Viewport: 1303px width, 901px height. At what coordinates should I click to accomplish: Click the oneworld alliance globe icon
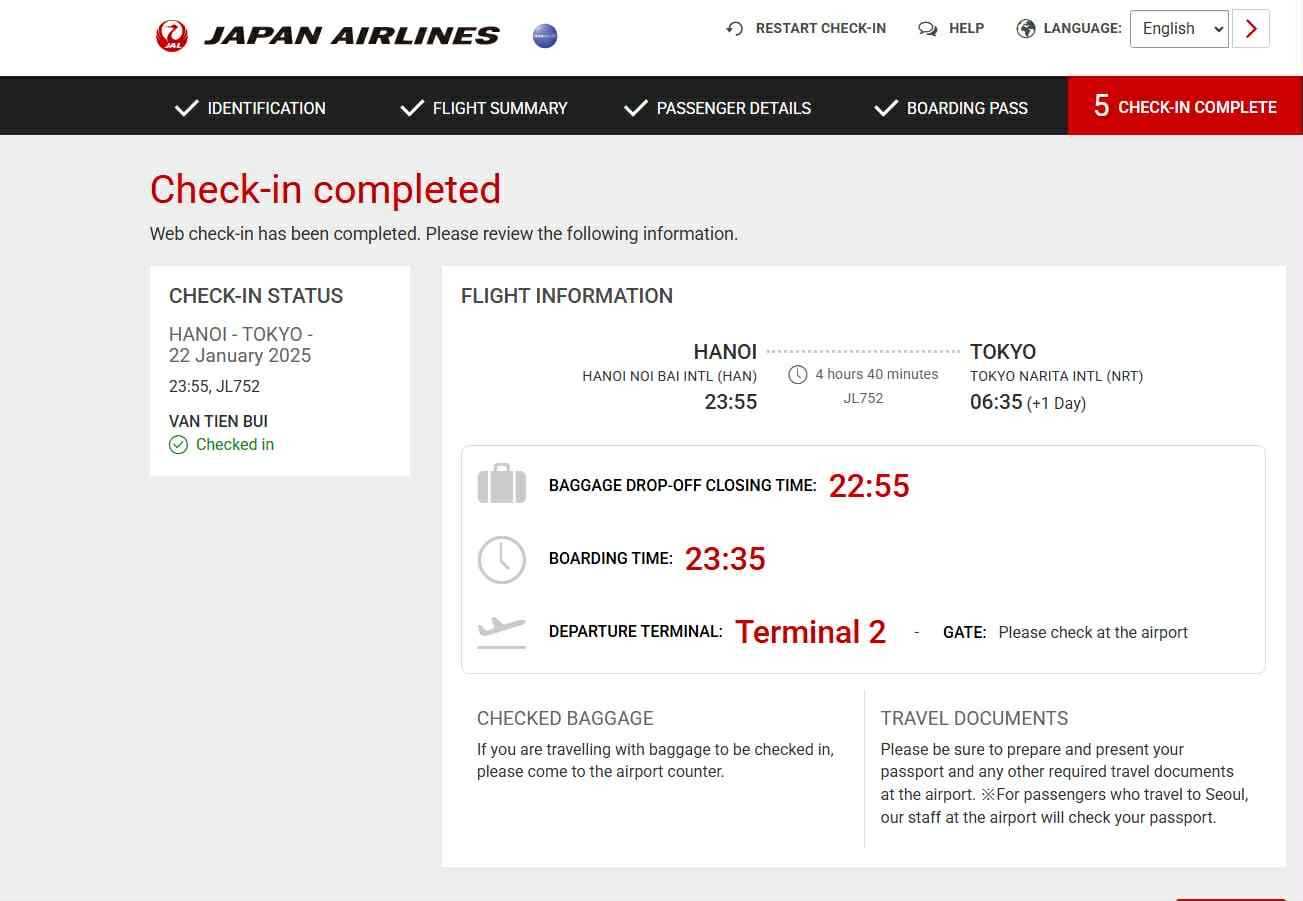pyautogui.click(x=545, y=36)
